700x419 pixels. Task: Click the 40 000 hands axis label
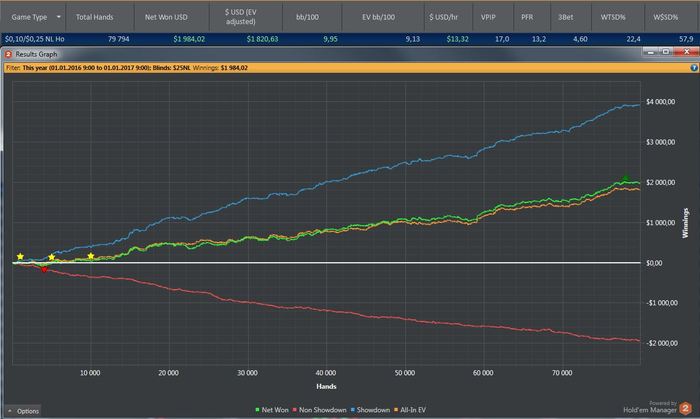(x=326, y=373)
